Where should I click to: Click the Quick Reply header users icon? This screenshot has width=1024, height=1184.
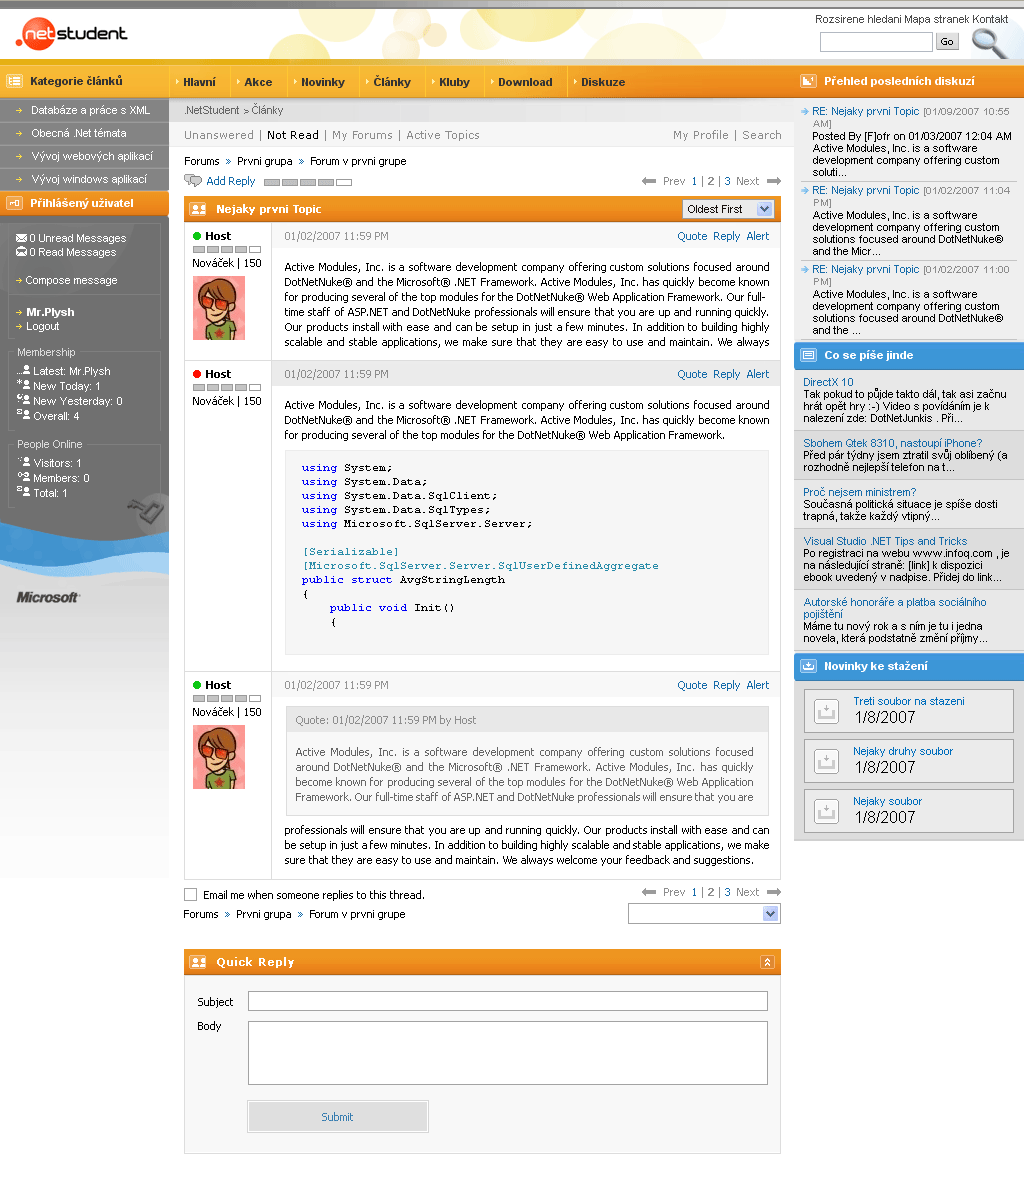pos(199,962)
